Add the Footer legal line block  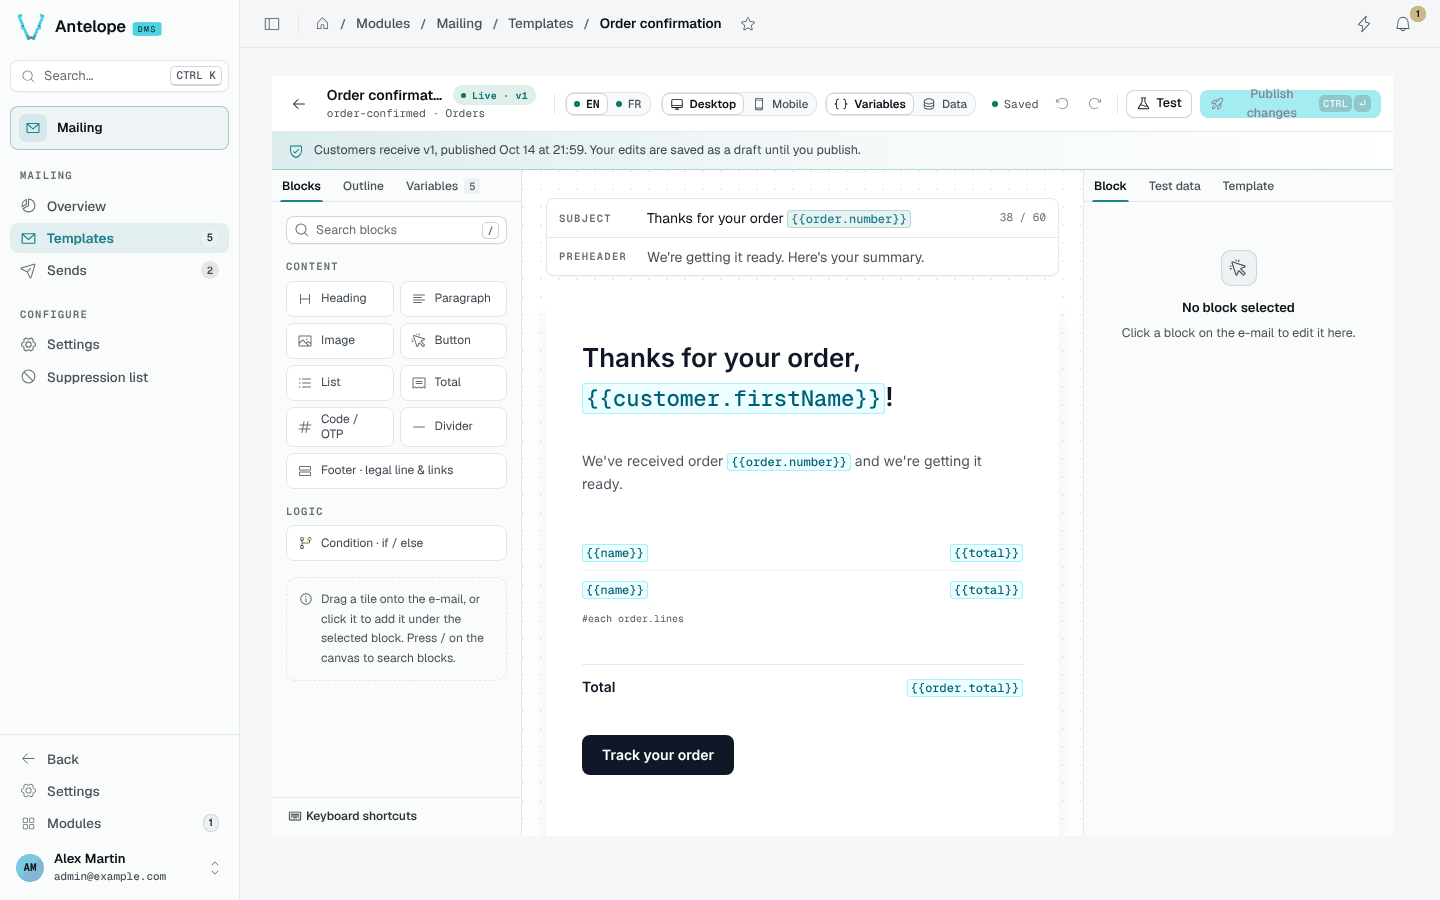396,471
